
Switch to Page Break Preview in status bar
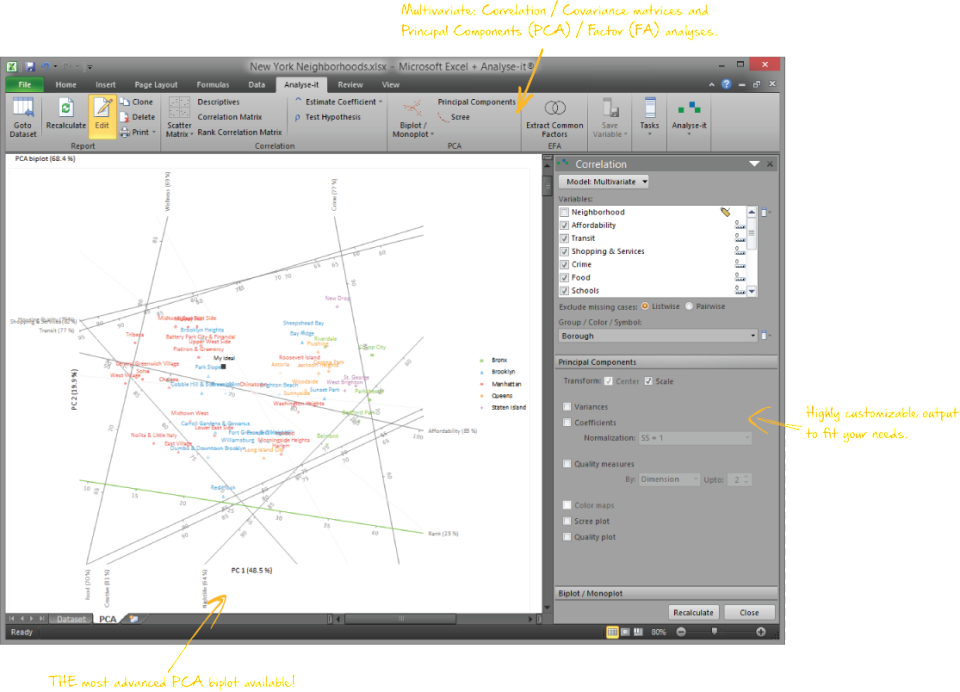click(638, 632)
